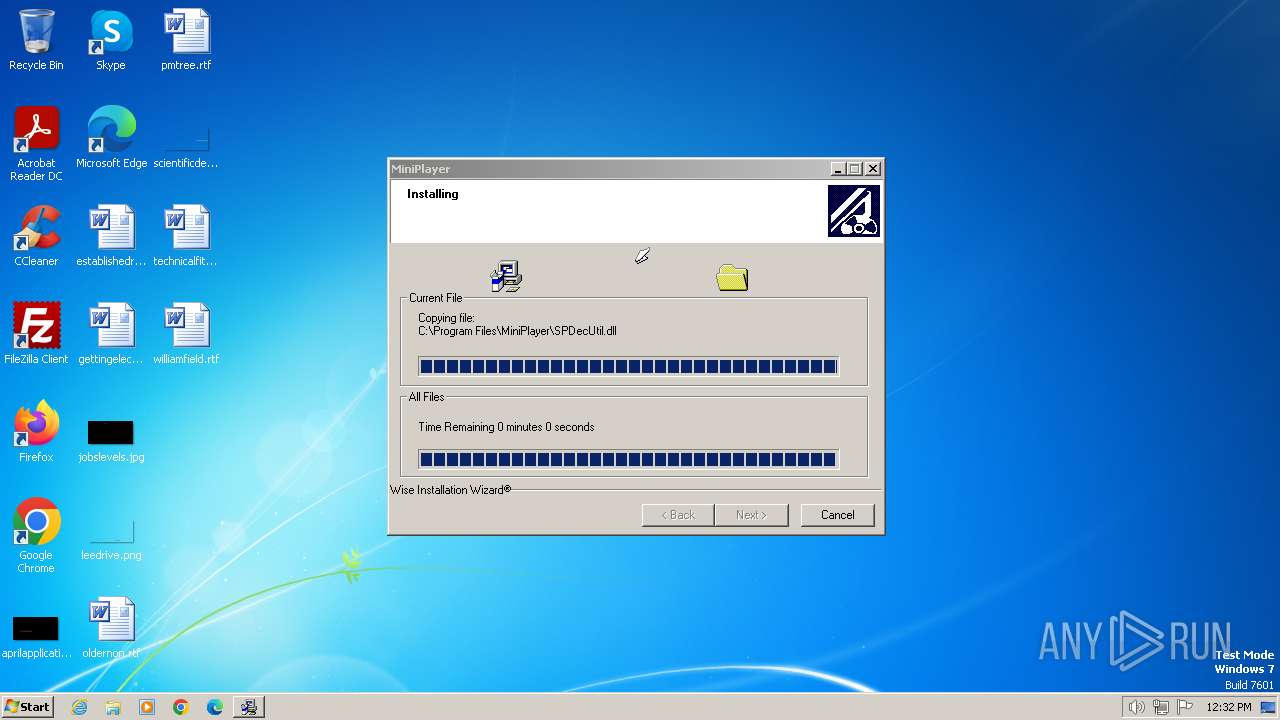Click the Copying file label

tap(446, 318)
